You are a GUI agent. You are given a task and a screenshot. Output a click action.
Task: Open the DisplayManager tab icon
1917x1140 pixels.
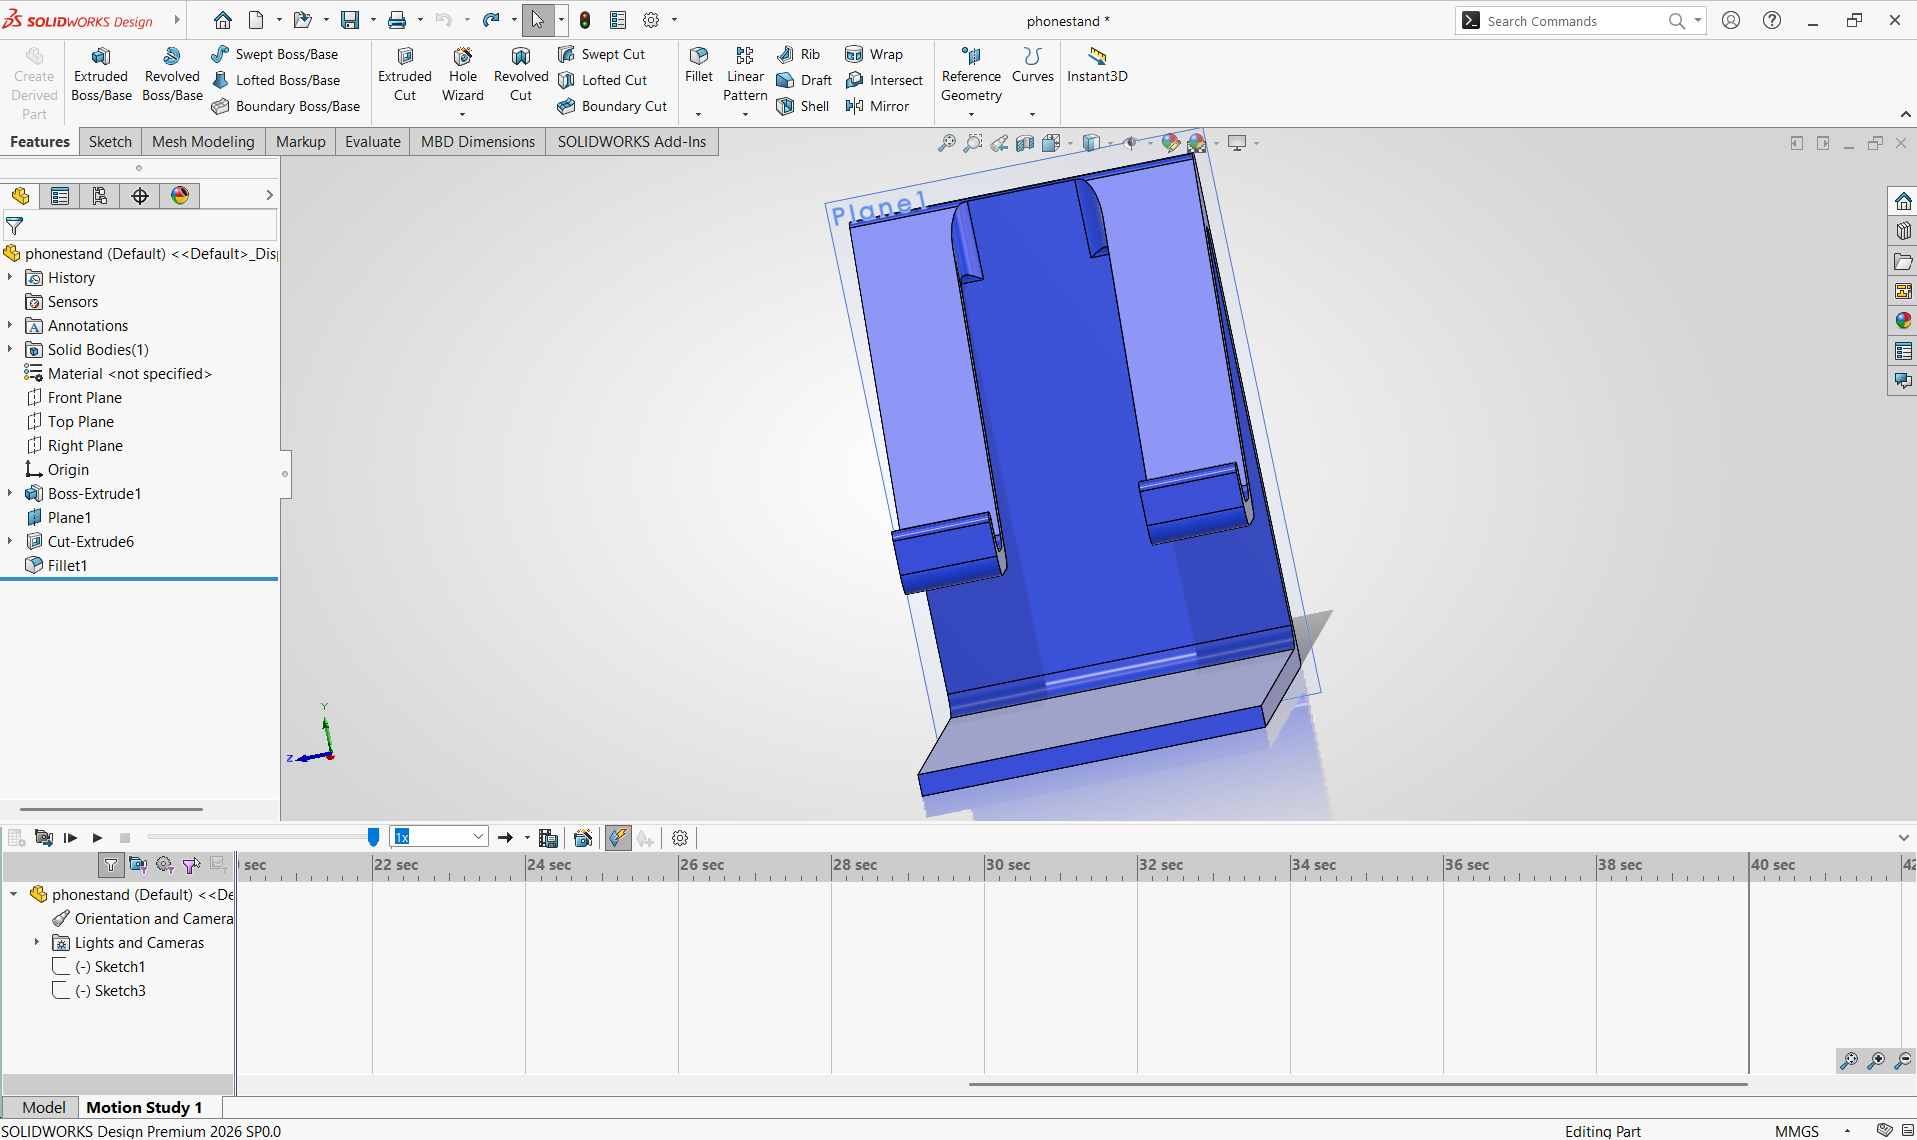tap(180, 196)
